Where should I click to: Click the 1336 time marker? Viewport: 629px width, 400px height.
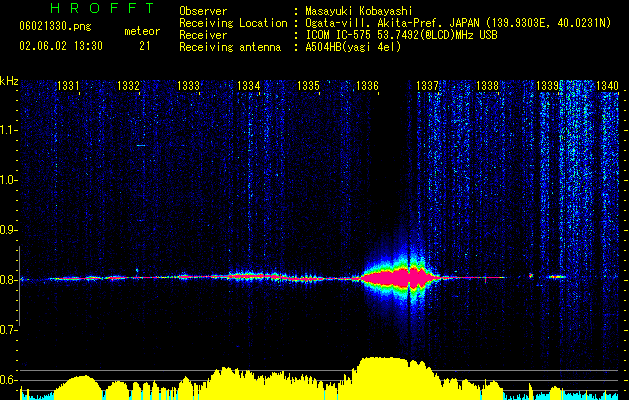[367, 85]
